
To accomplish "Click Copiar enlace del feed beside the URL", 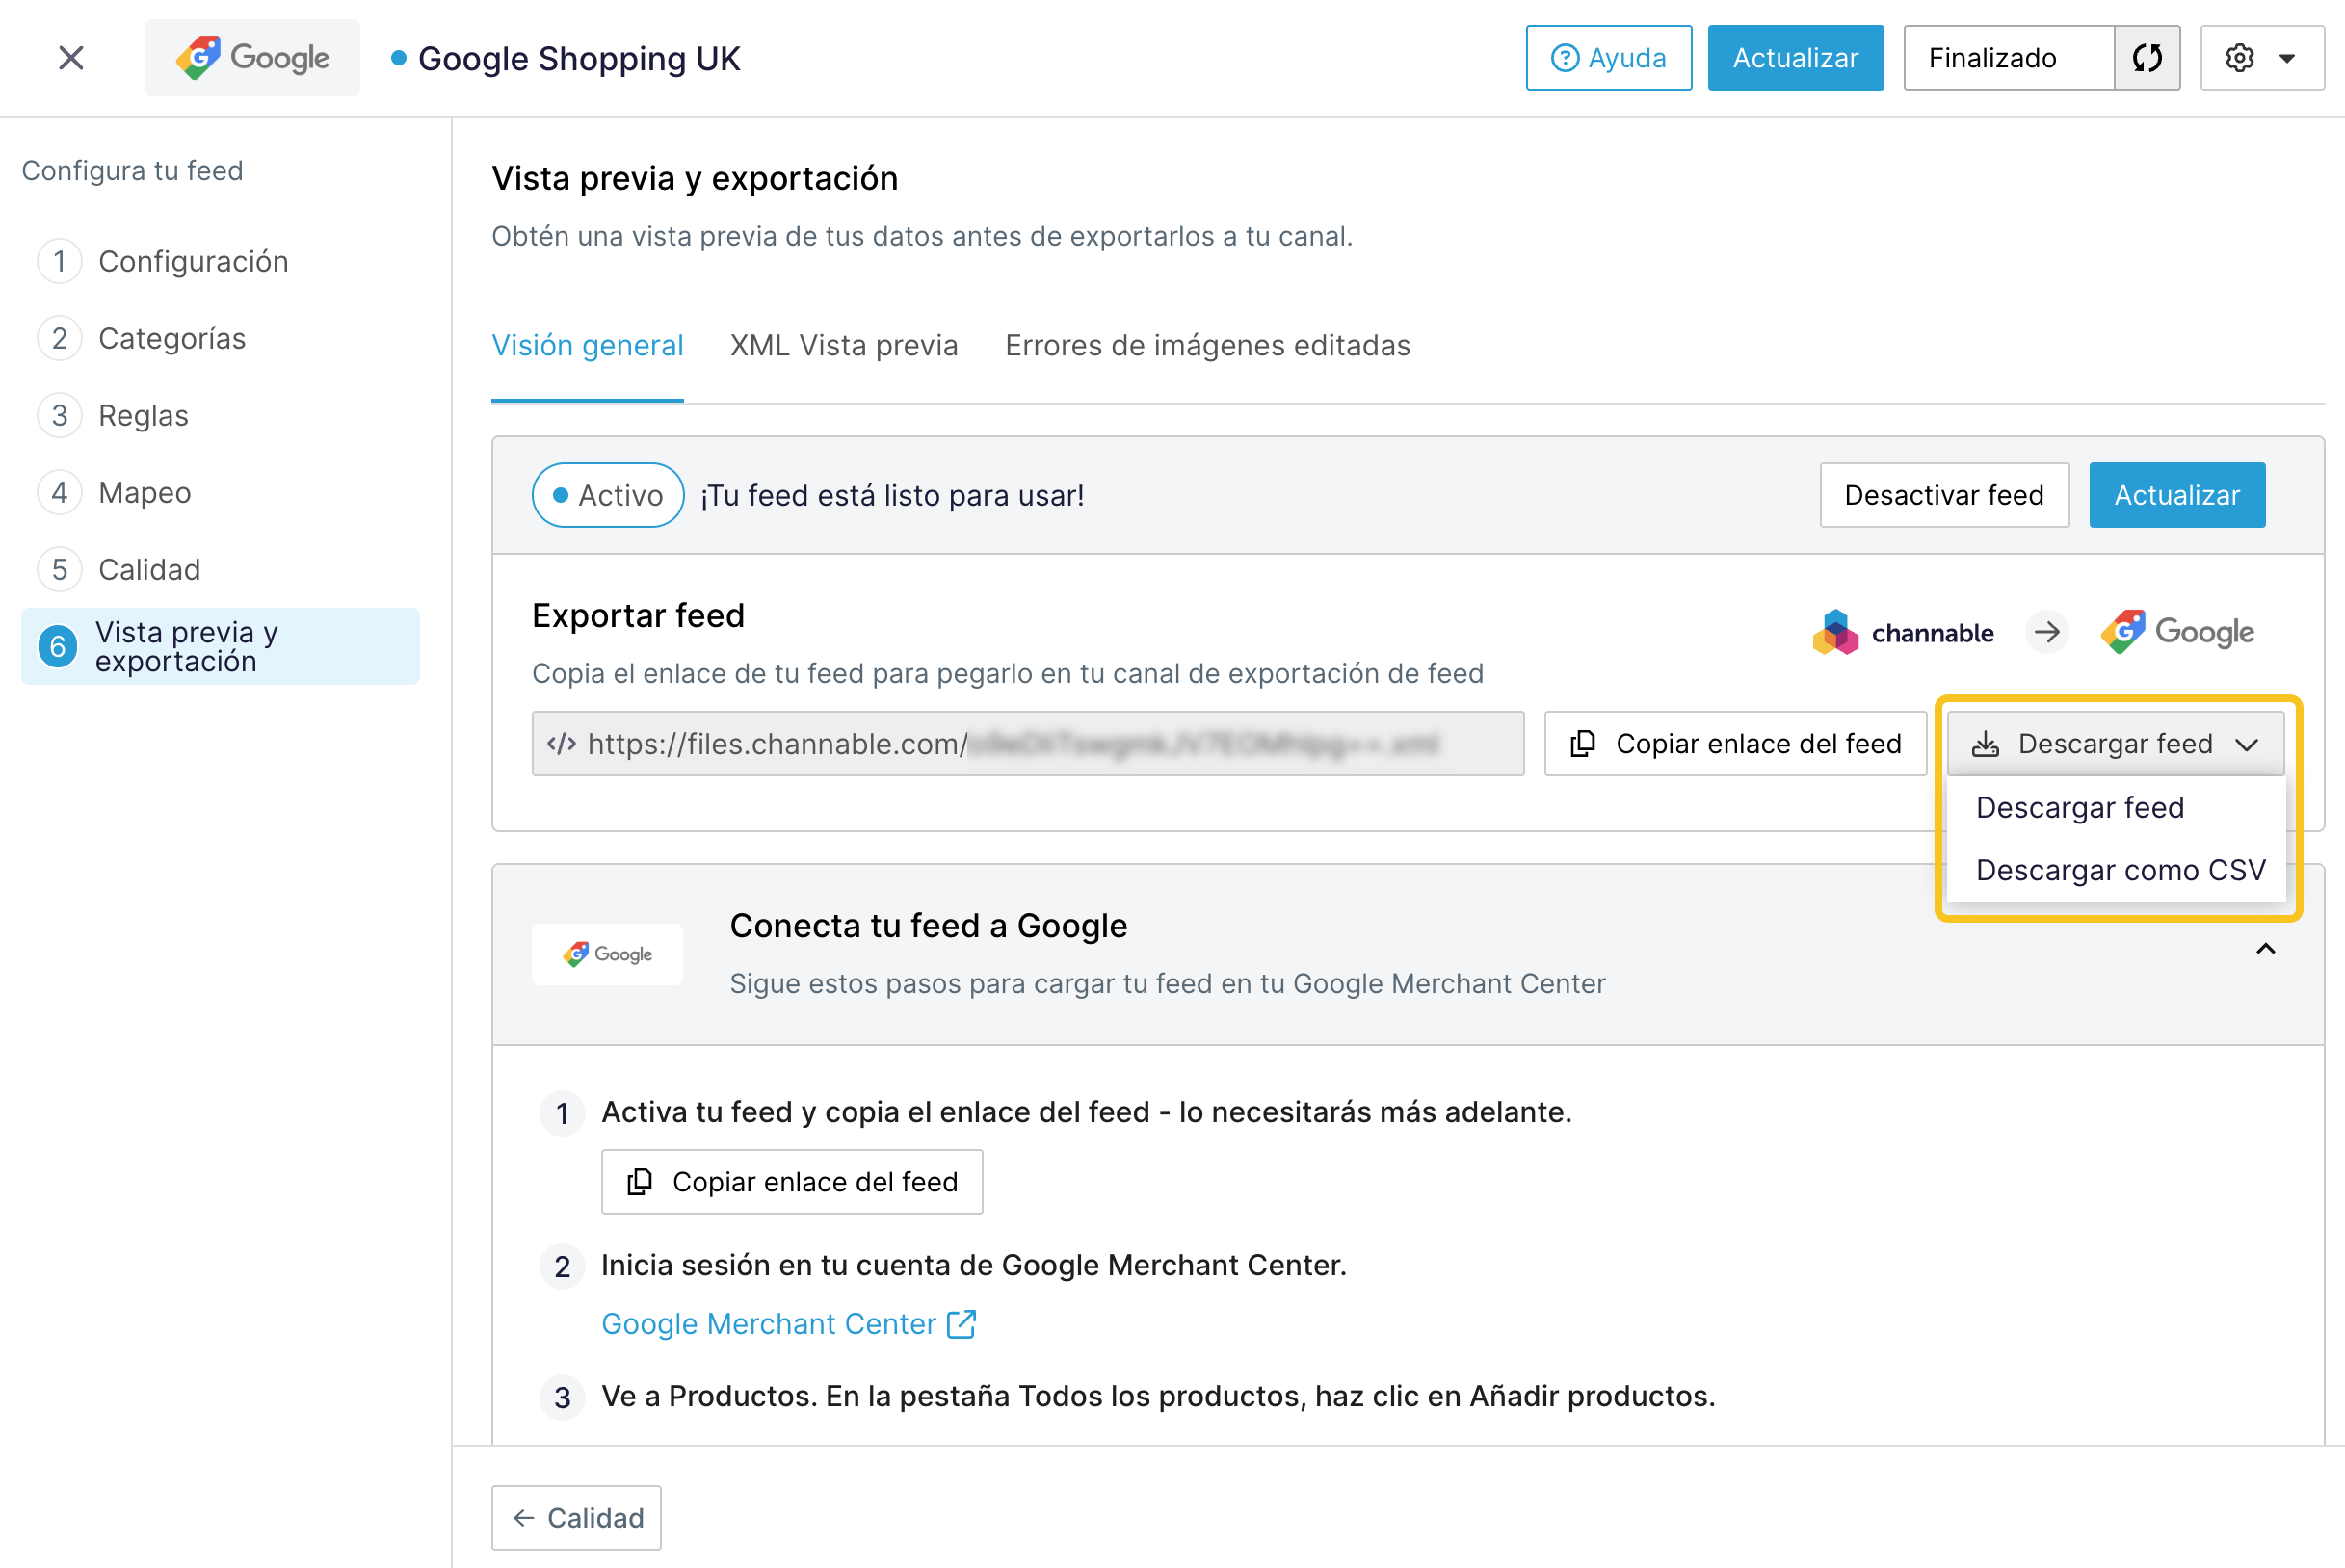I will tap(1735, 743).
